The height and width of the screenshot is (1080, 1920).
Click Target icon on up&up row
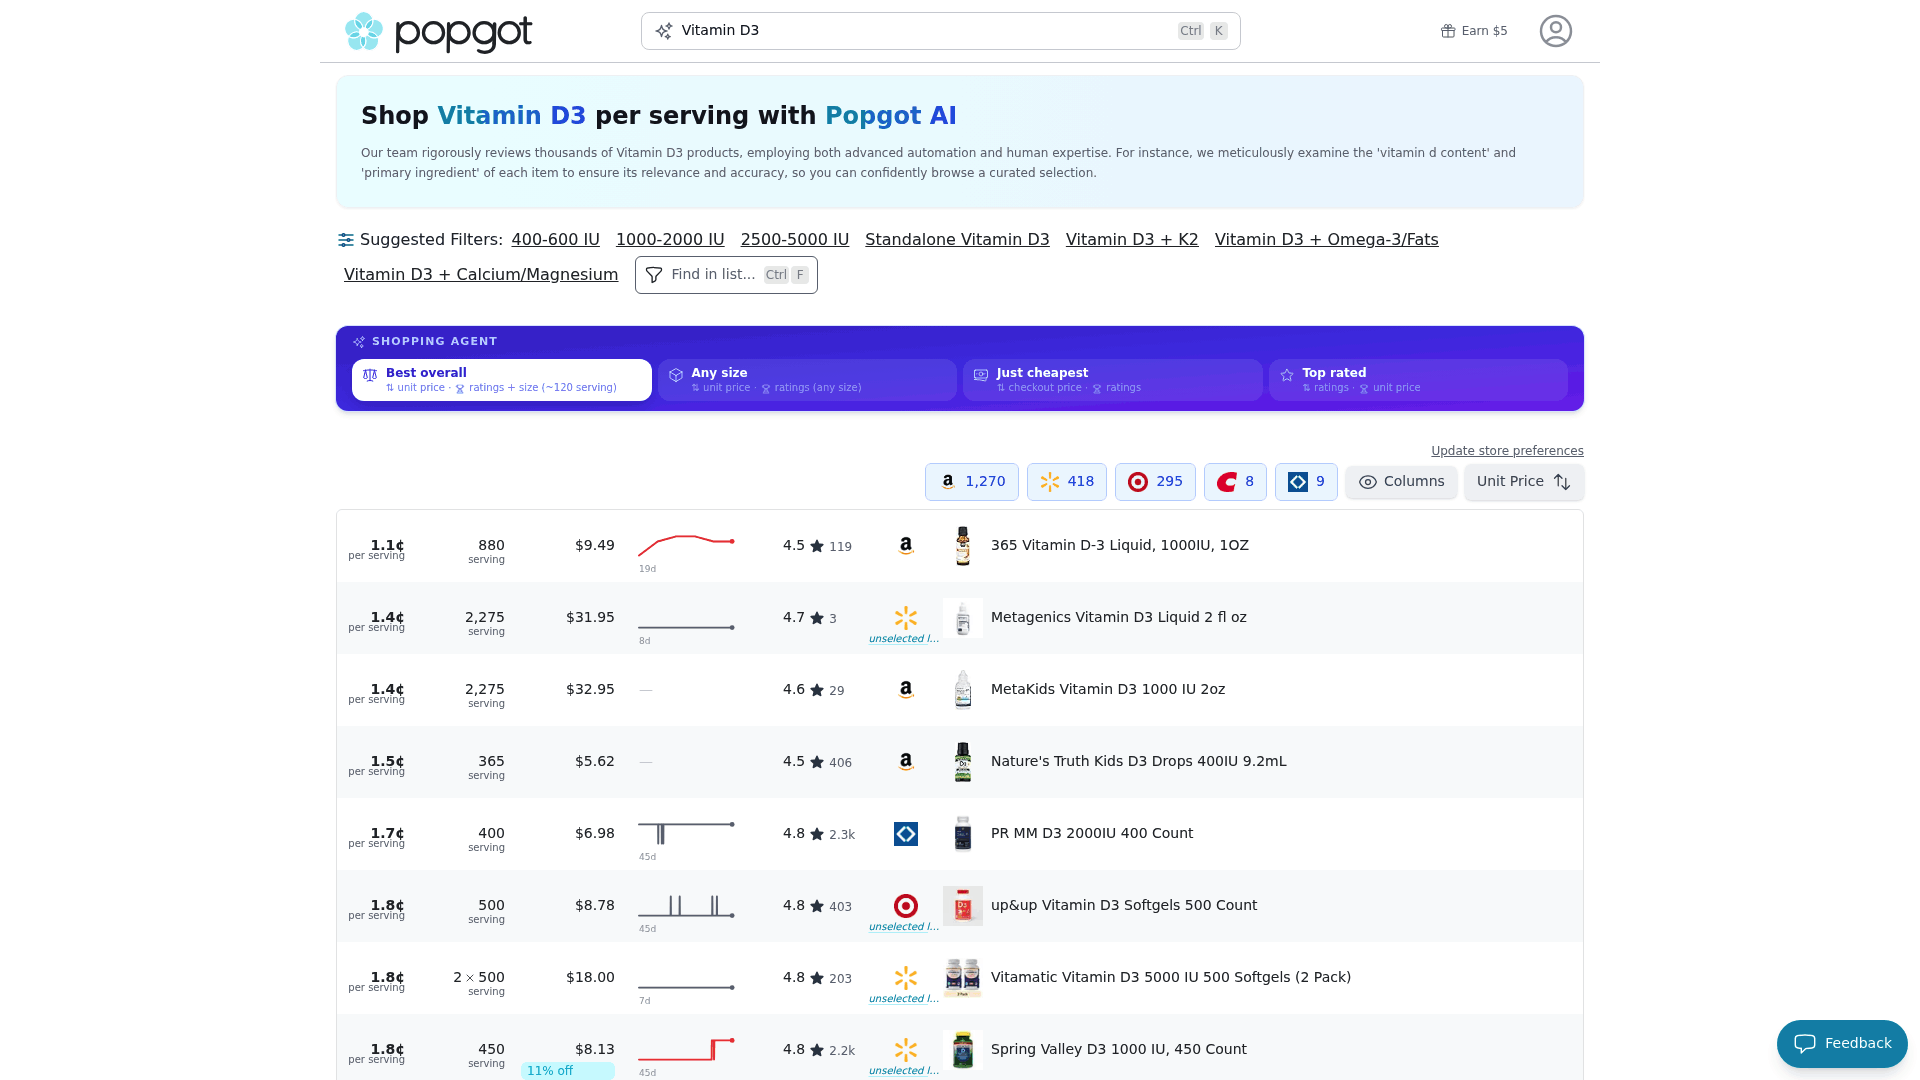905,906
